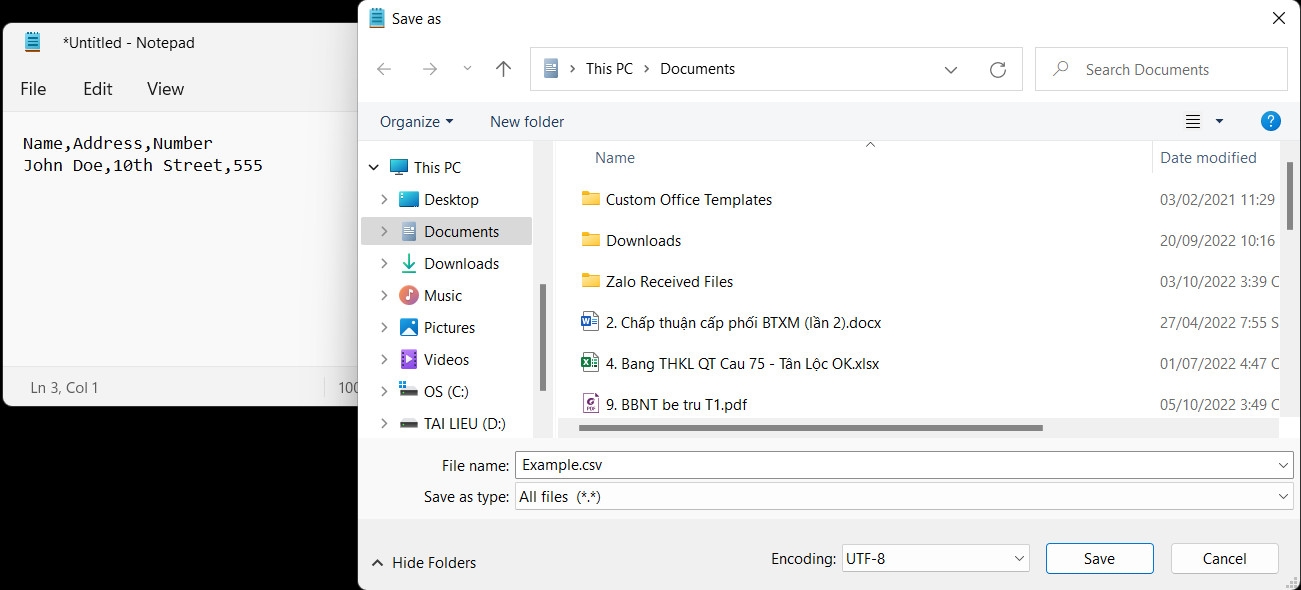
Task: Click Documents in the address breadcrumb
Action: point(697,69)
